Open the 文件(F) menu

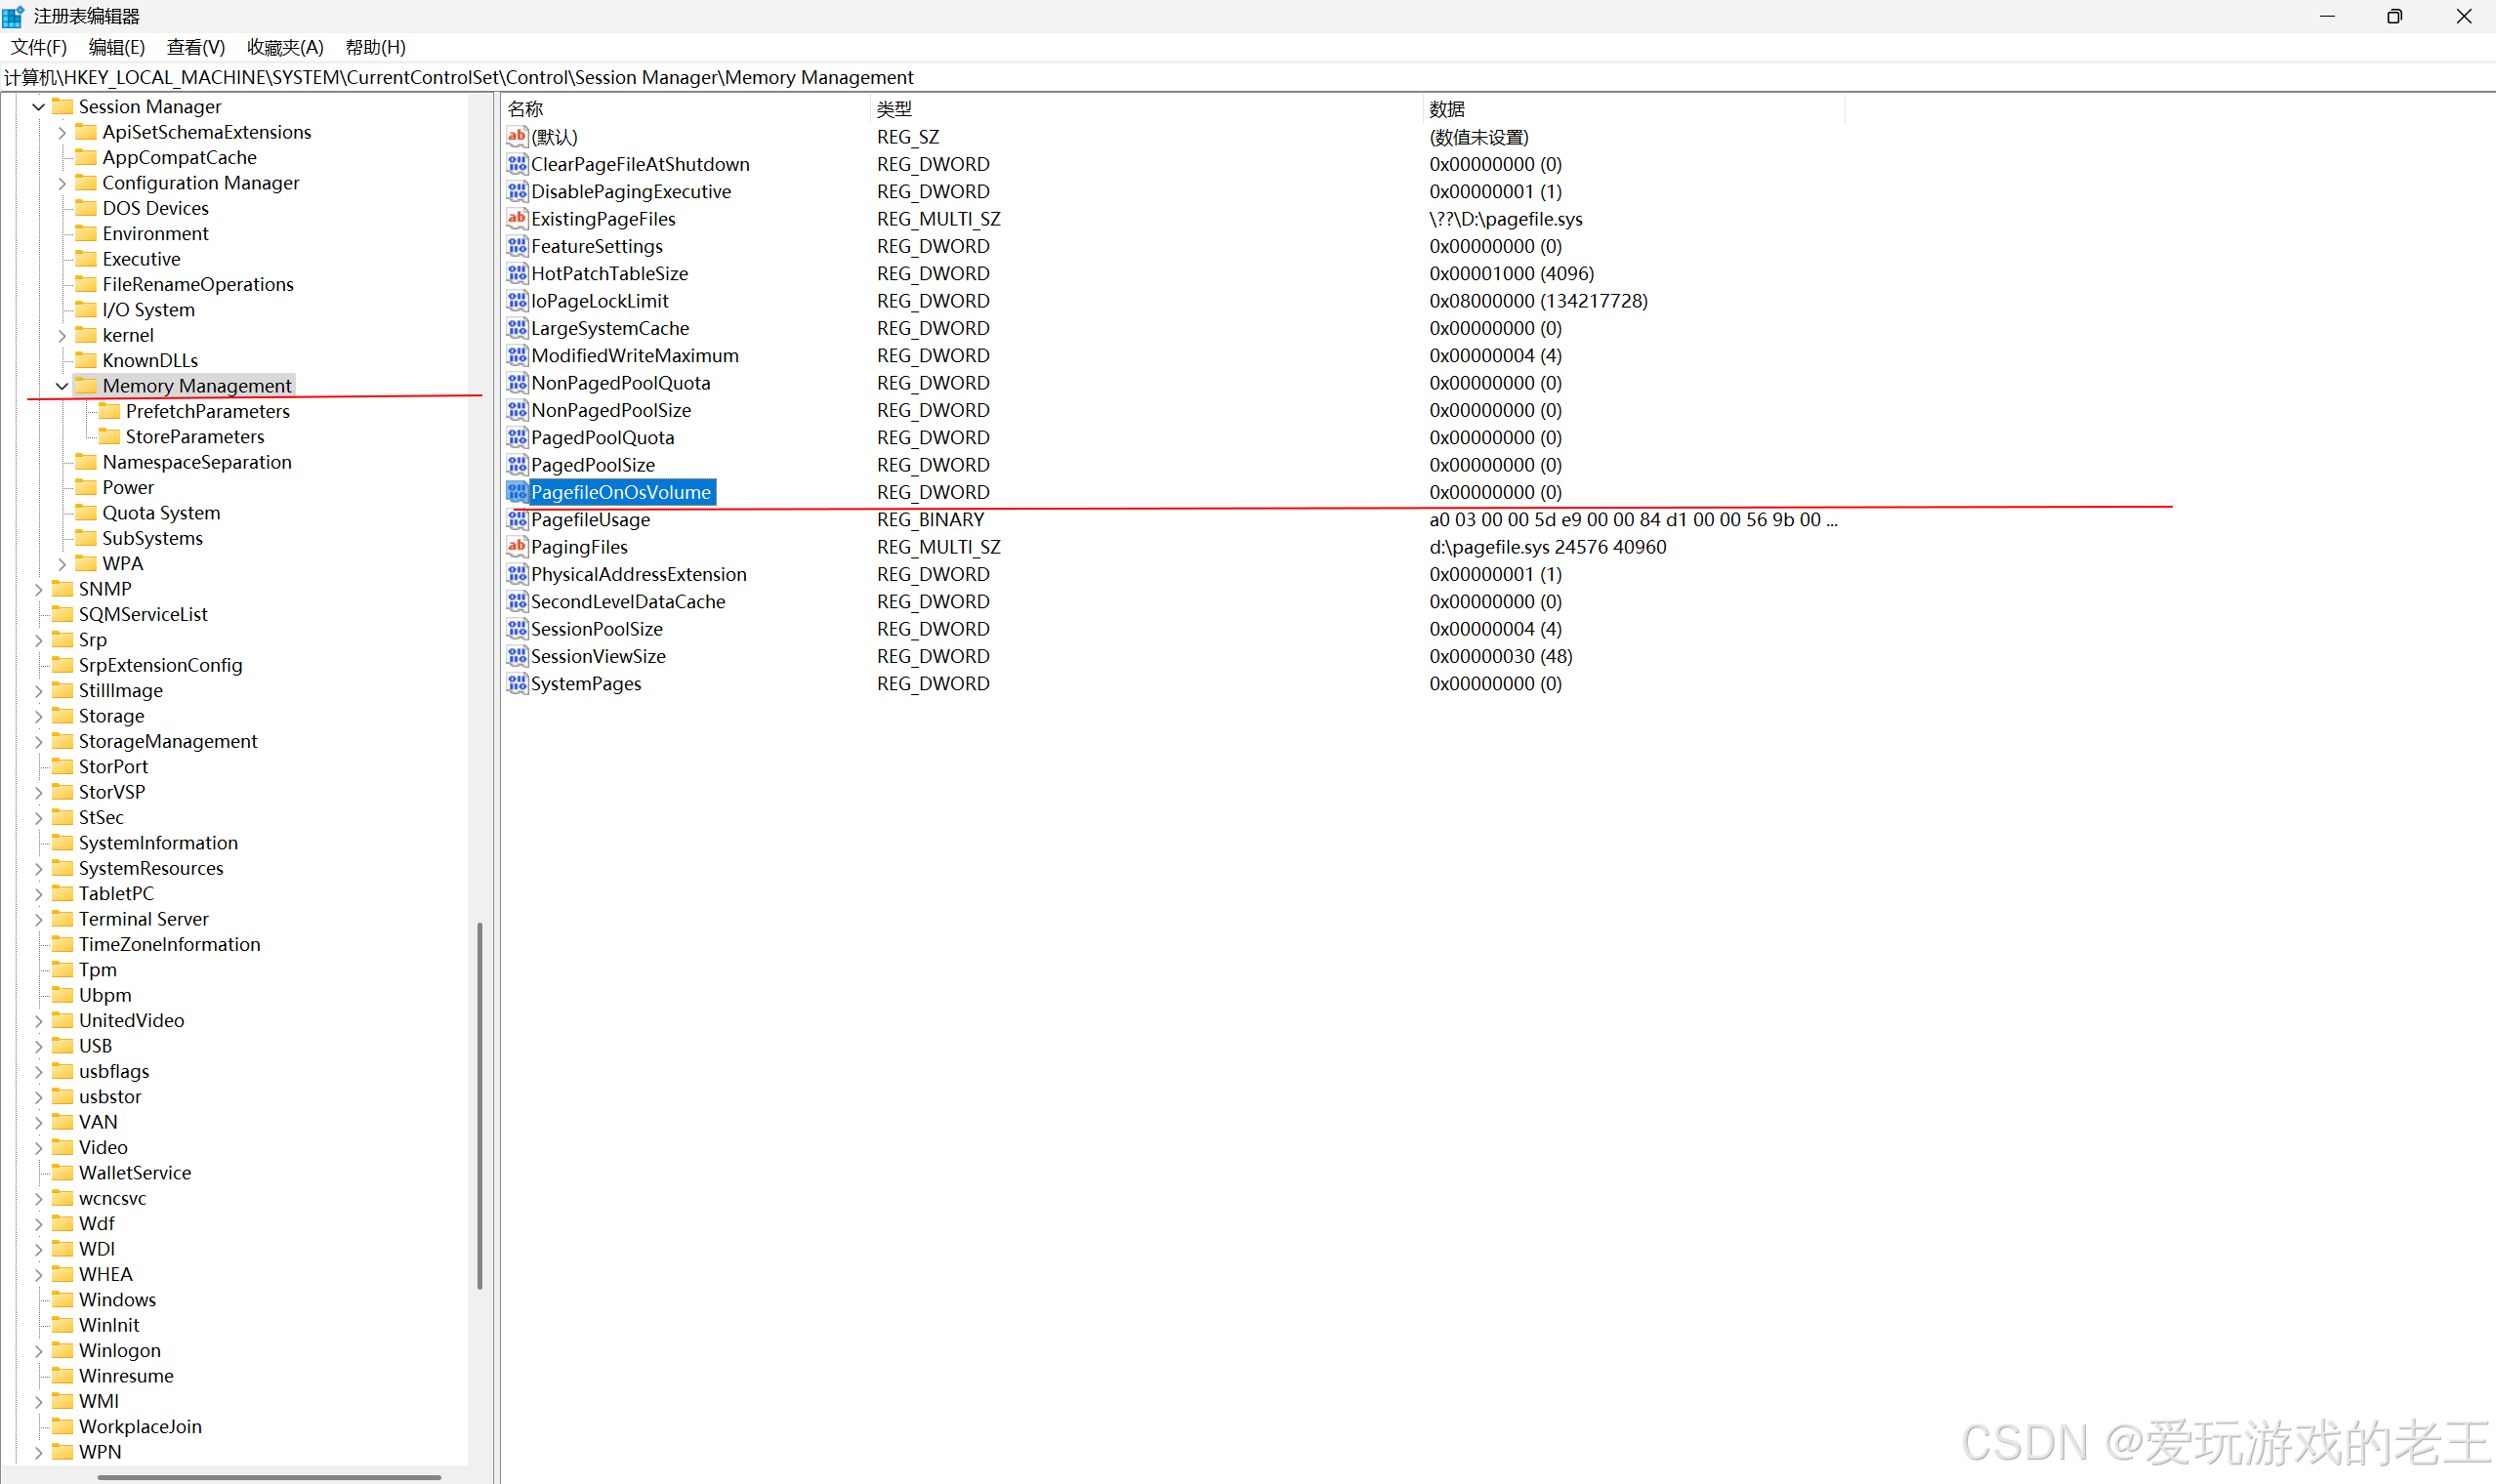coord(38,47)
